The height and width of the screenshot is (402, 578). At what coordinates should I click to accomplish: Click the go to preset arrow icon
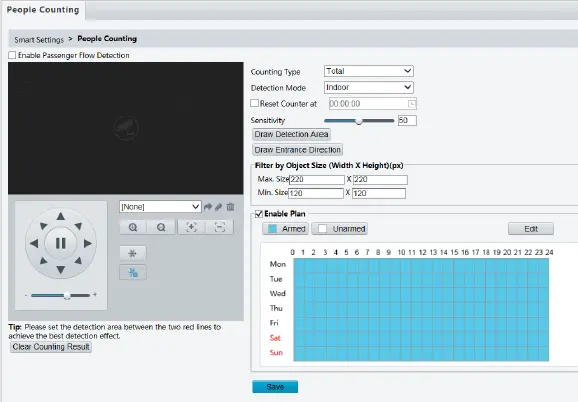(208, 207)
